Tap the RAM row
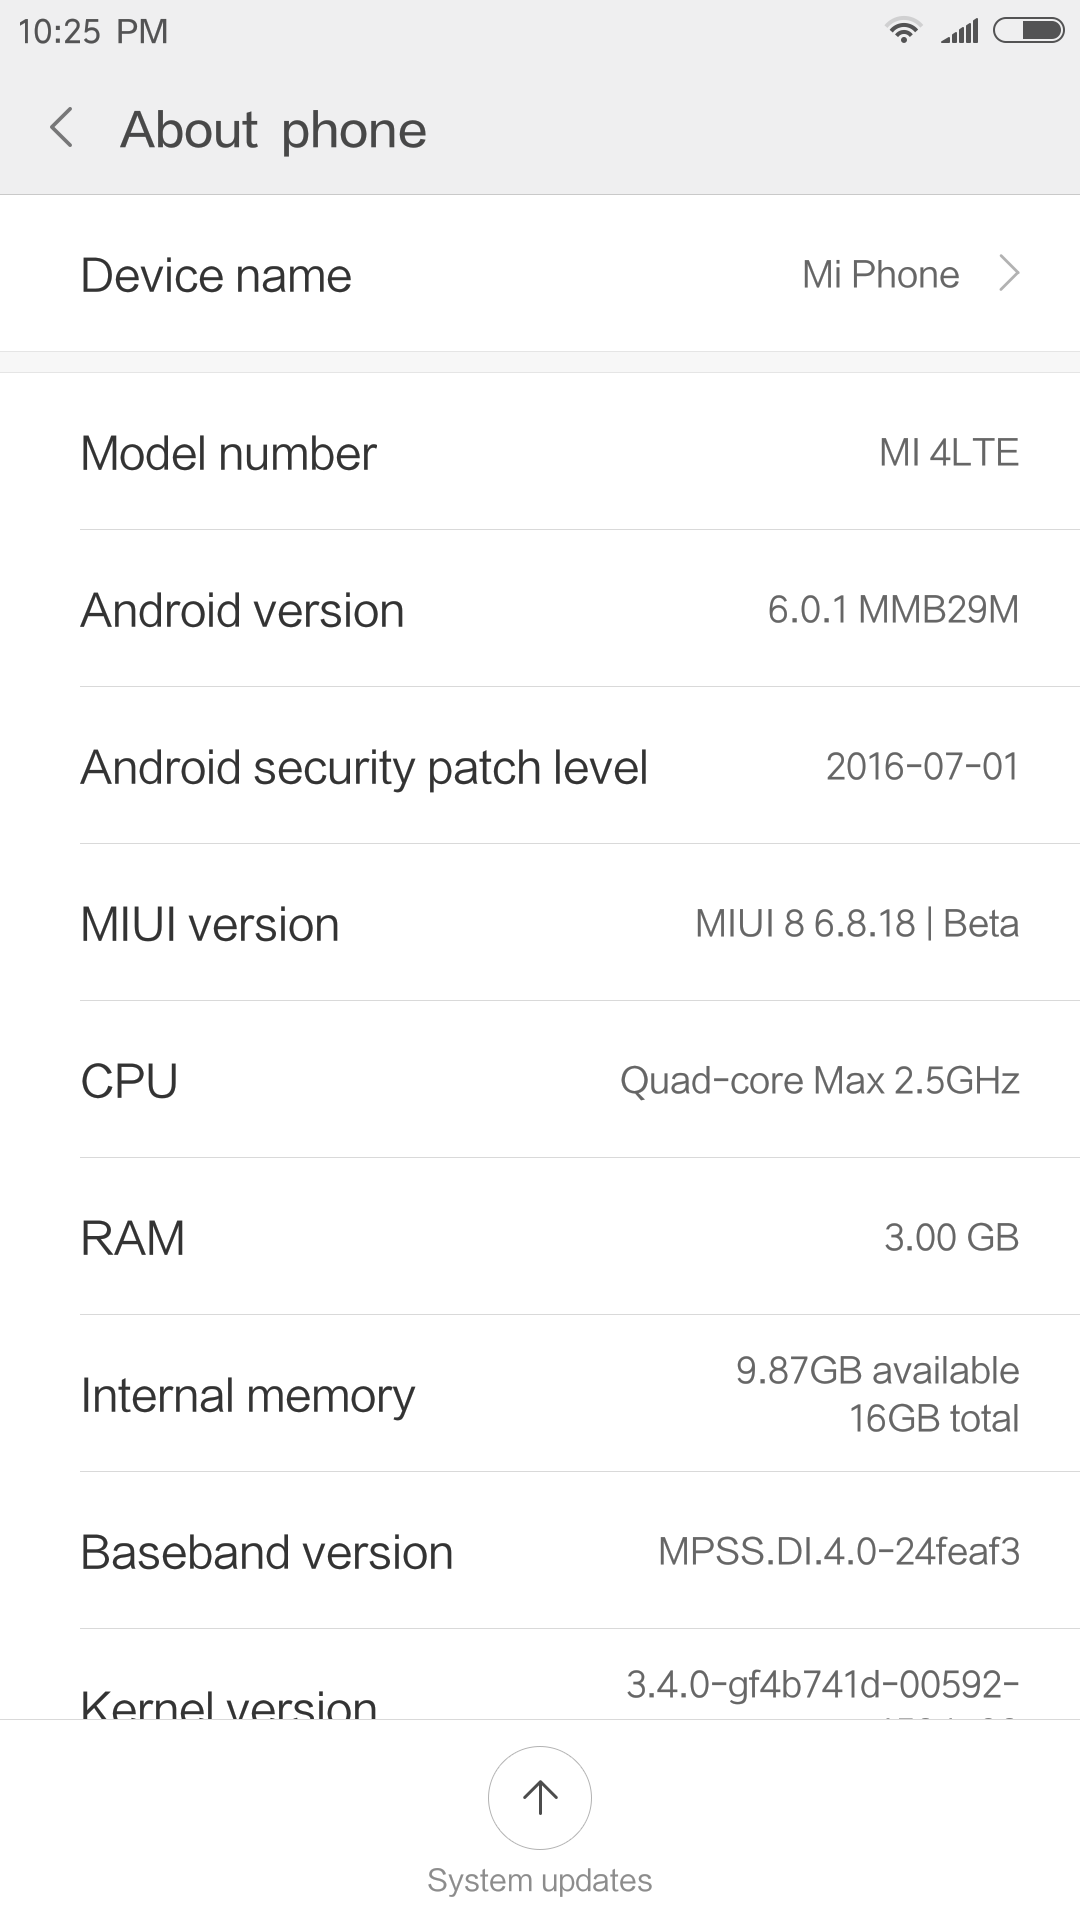The height and width of the screenshot is (1920, 1080). coord(540,1238)
